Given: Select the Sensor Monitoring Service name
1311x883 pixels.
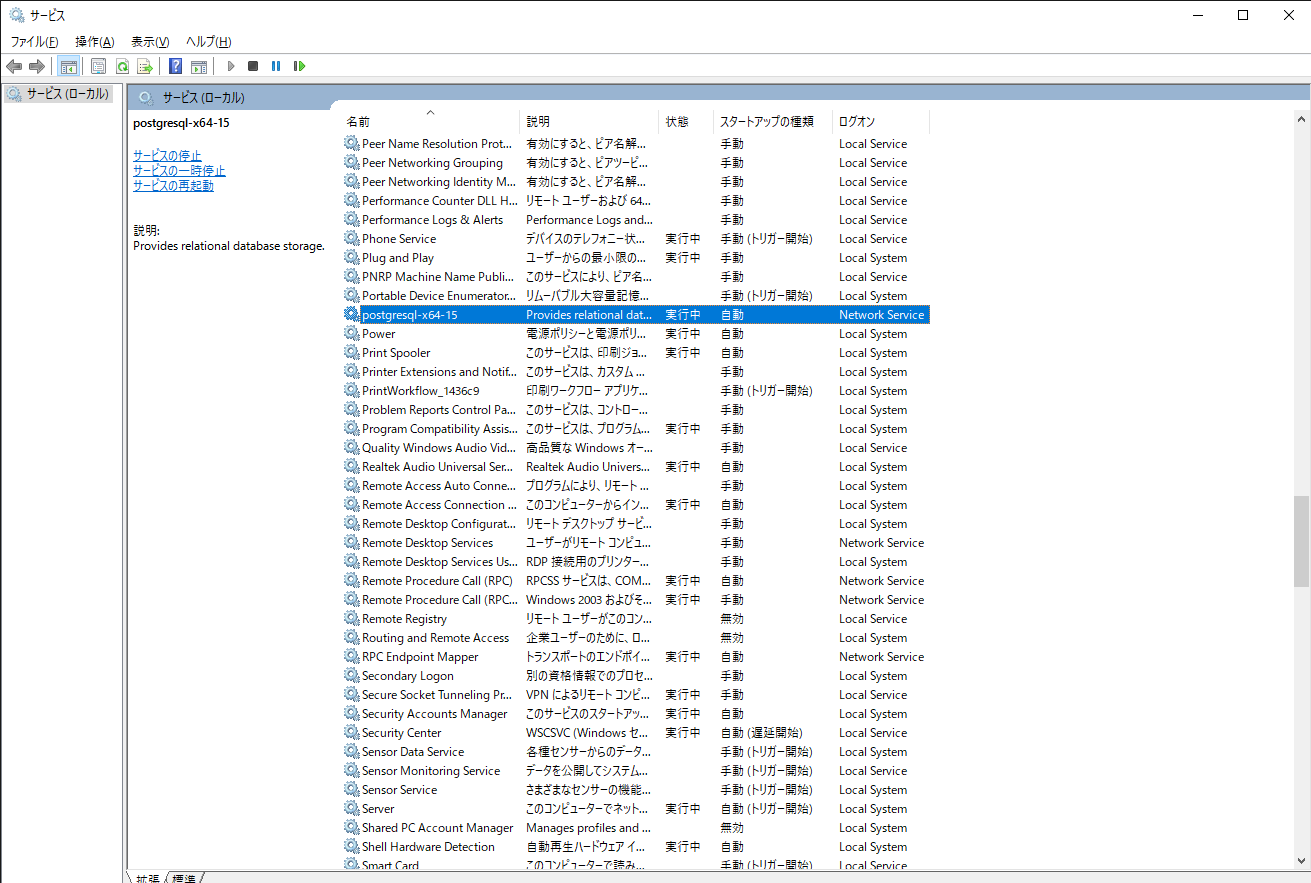Looking at the screenshot, I should coord(431,770).
